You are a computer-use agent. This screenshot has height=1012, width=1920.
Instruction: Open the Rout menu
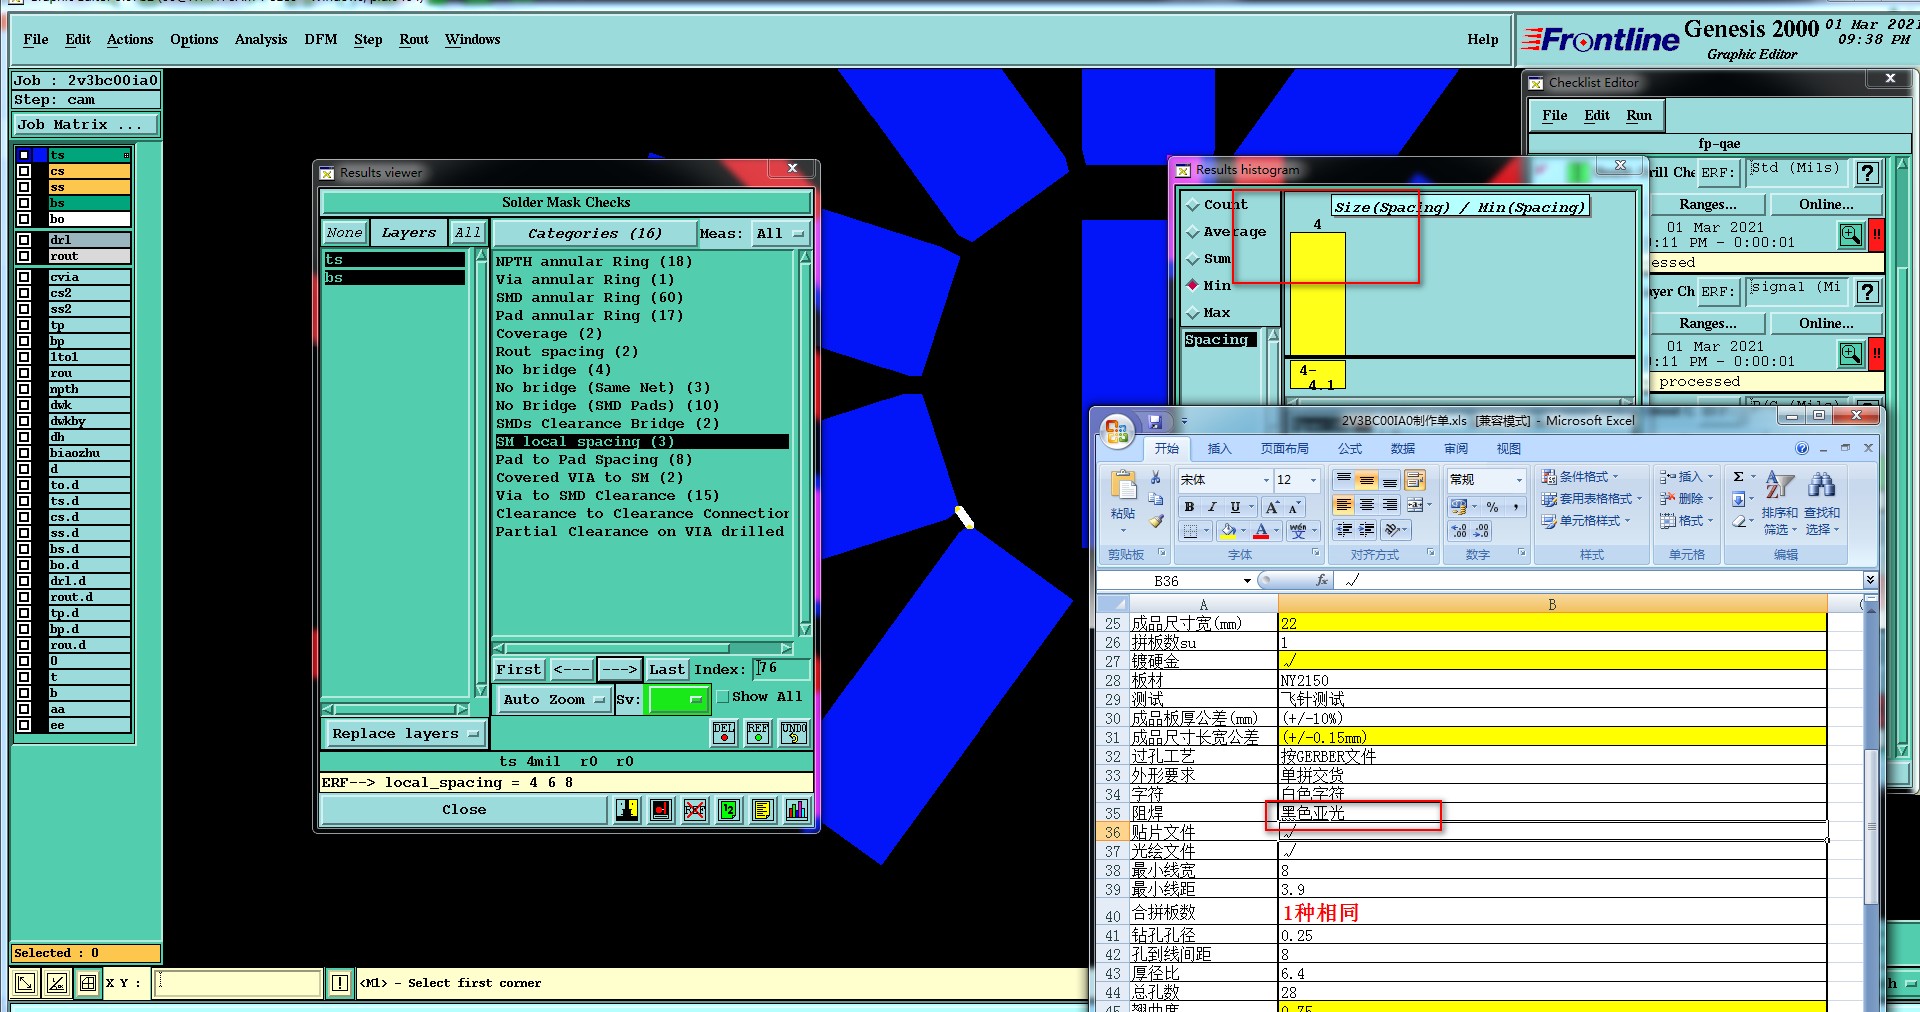click(414, 40)
